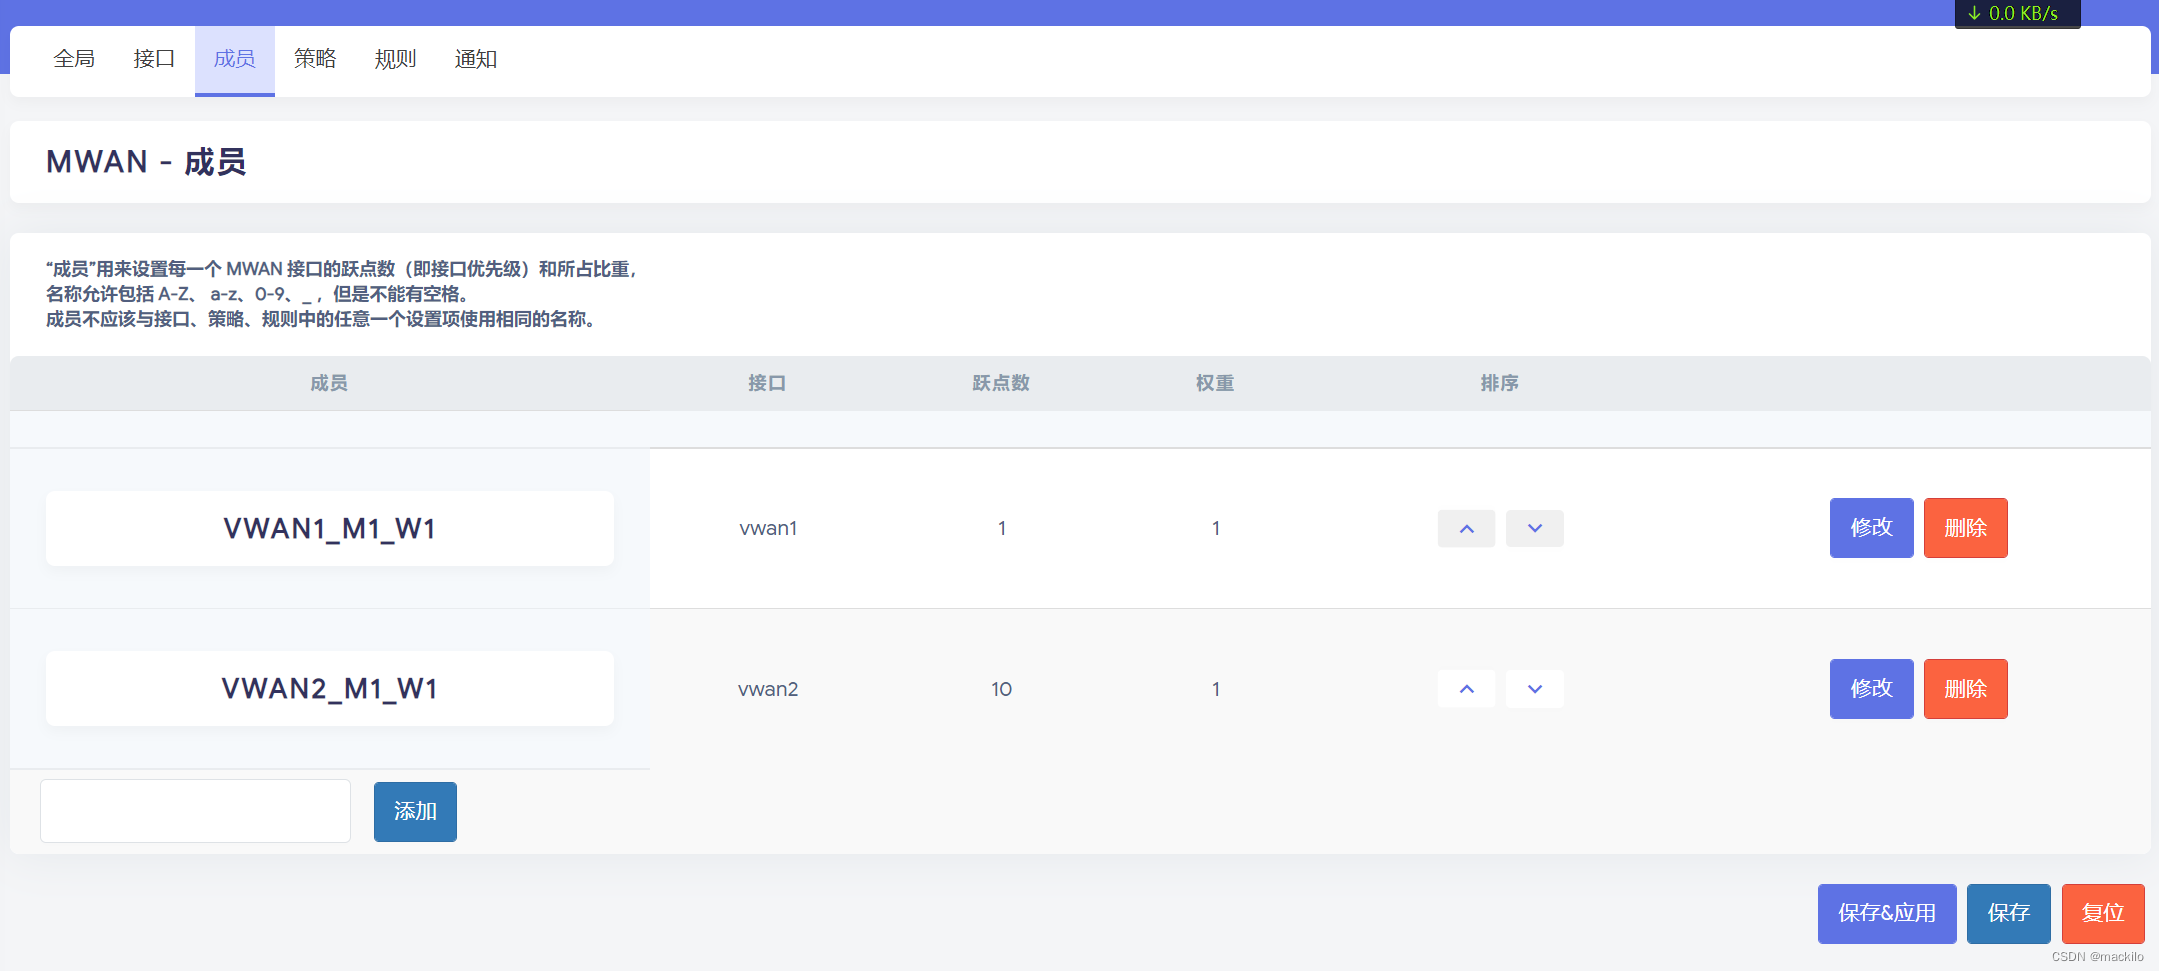Click the 复位 reset button
Screen dimensions: 2159x971
tap(2103, 913)
